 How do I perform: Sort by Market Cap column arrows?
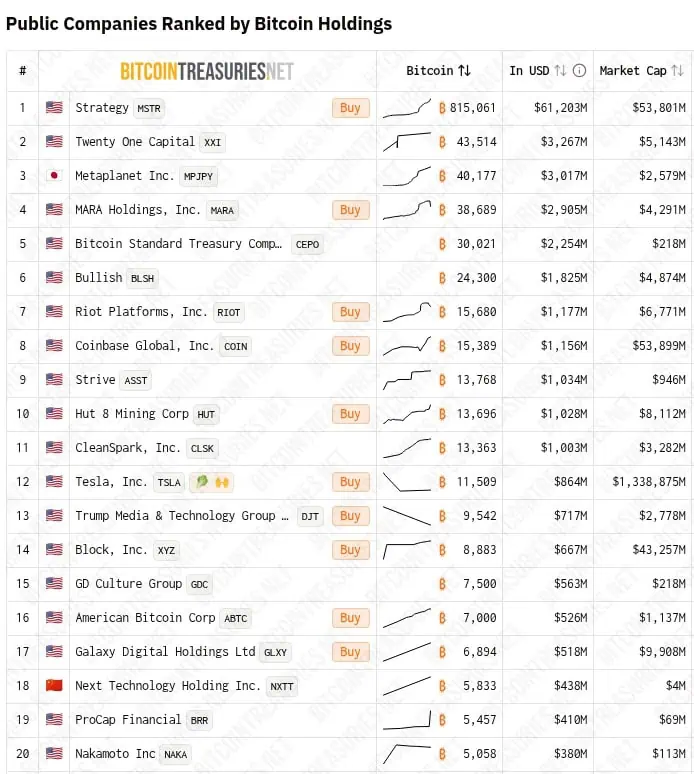[x=677, y=71]
